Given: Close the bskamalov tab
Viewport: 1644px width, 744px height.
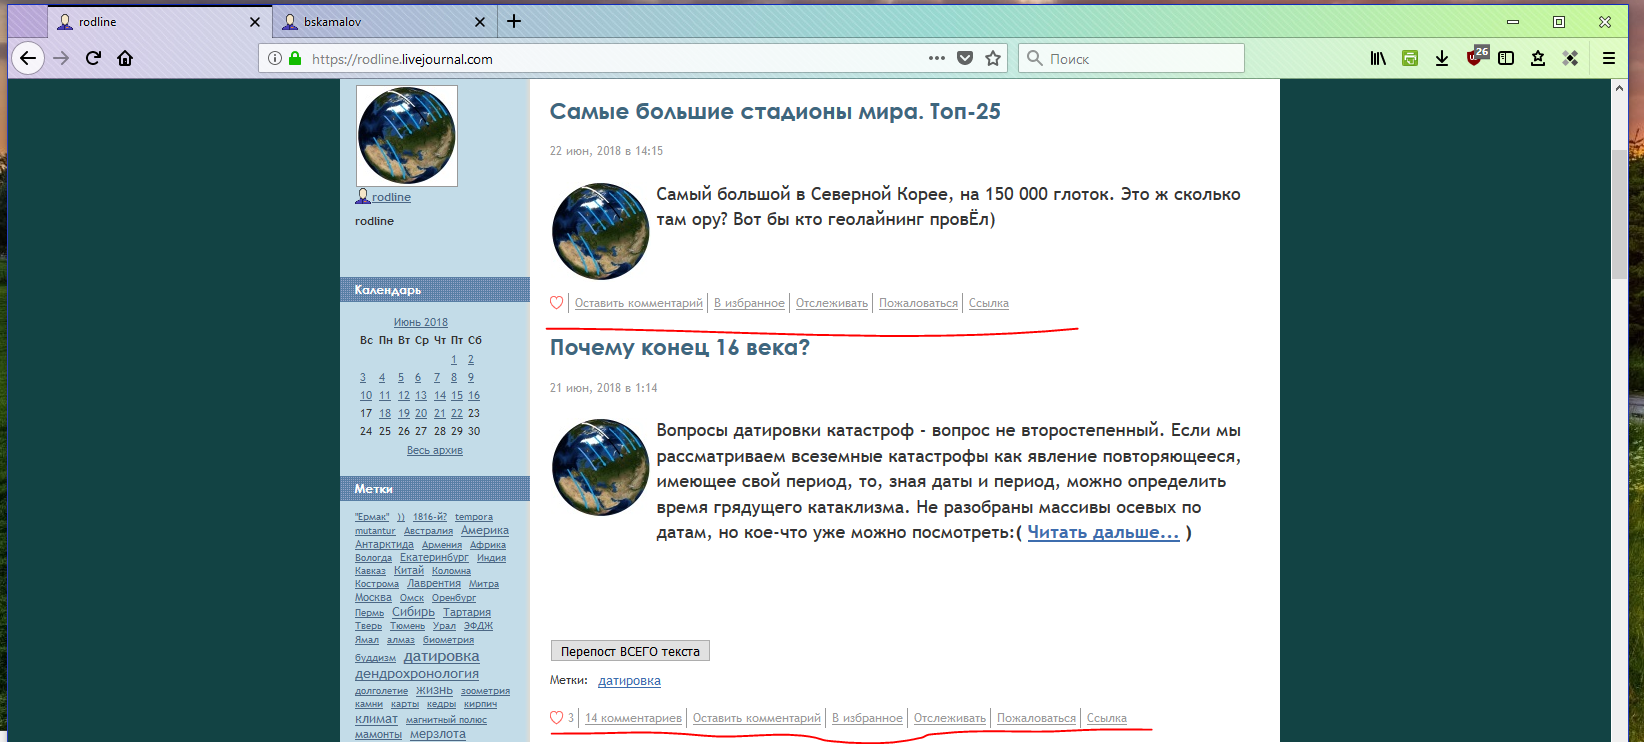Looking at the screenshot, I should [480, 22].
